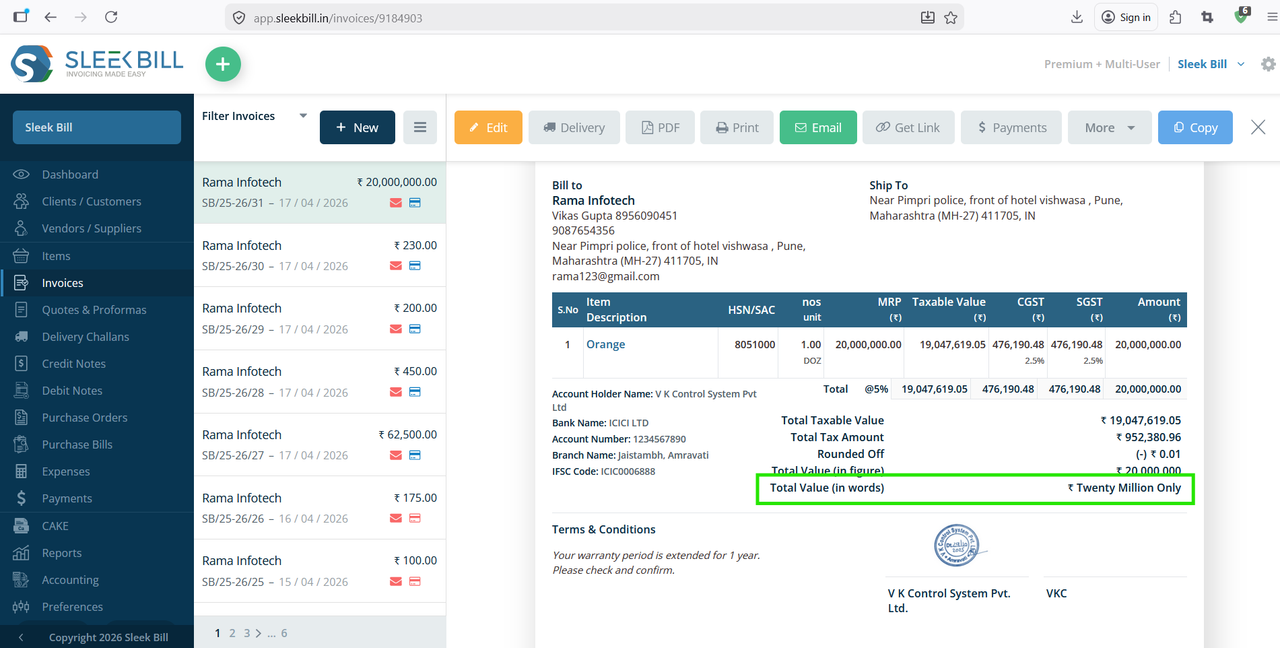This screenshot has height=648, width=1280.
Task: Click the Sleek Bill company button in sidebar
Action: [96, 127]
